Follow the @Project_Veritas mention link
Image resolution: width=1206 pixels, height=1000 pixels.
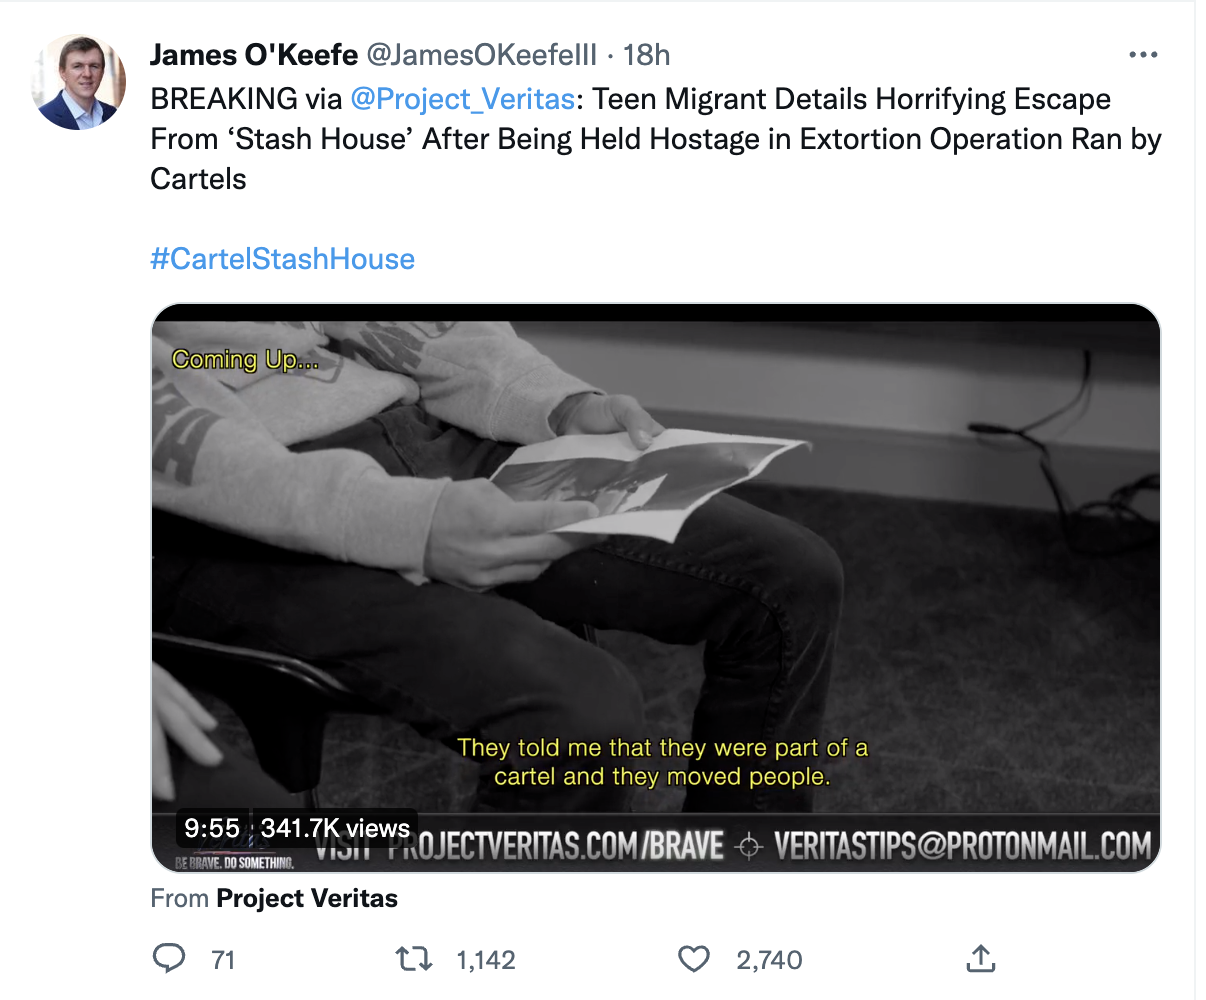tap(462, 99)
